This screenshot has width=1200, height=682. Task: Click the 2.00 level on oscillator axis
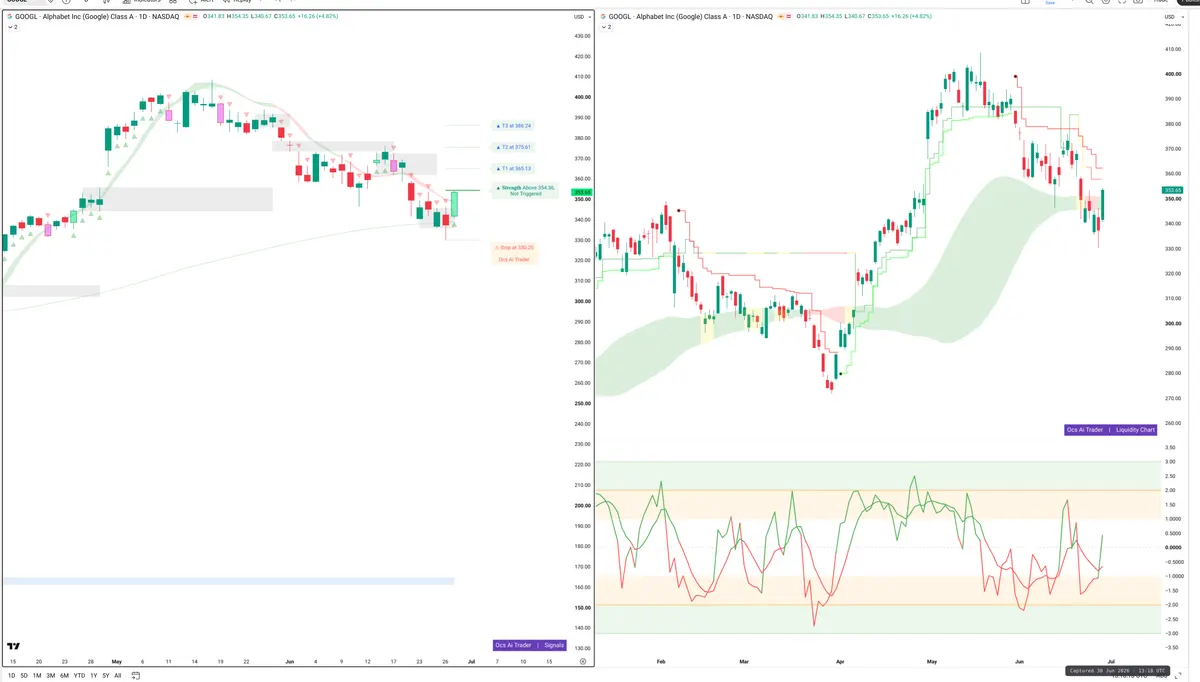1170,490
